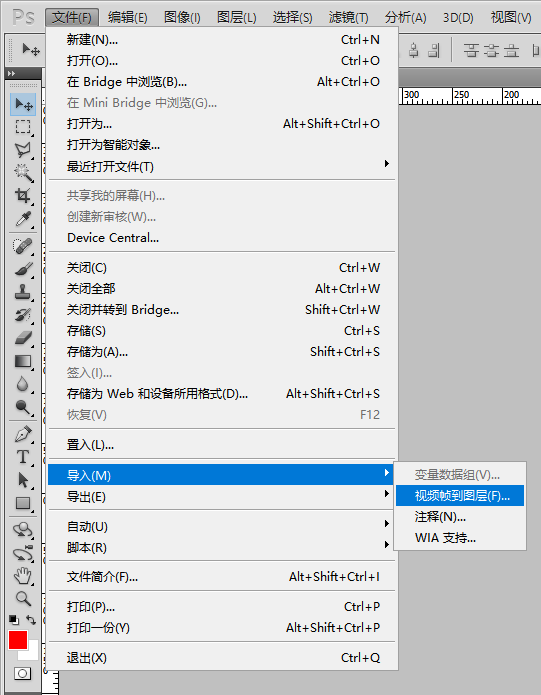Select the 3D Camera Rotate tool
The height and width of the screenshot is (695, 541).
(23, 553)
